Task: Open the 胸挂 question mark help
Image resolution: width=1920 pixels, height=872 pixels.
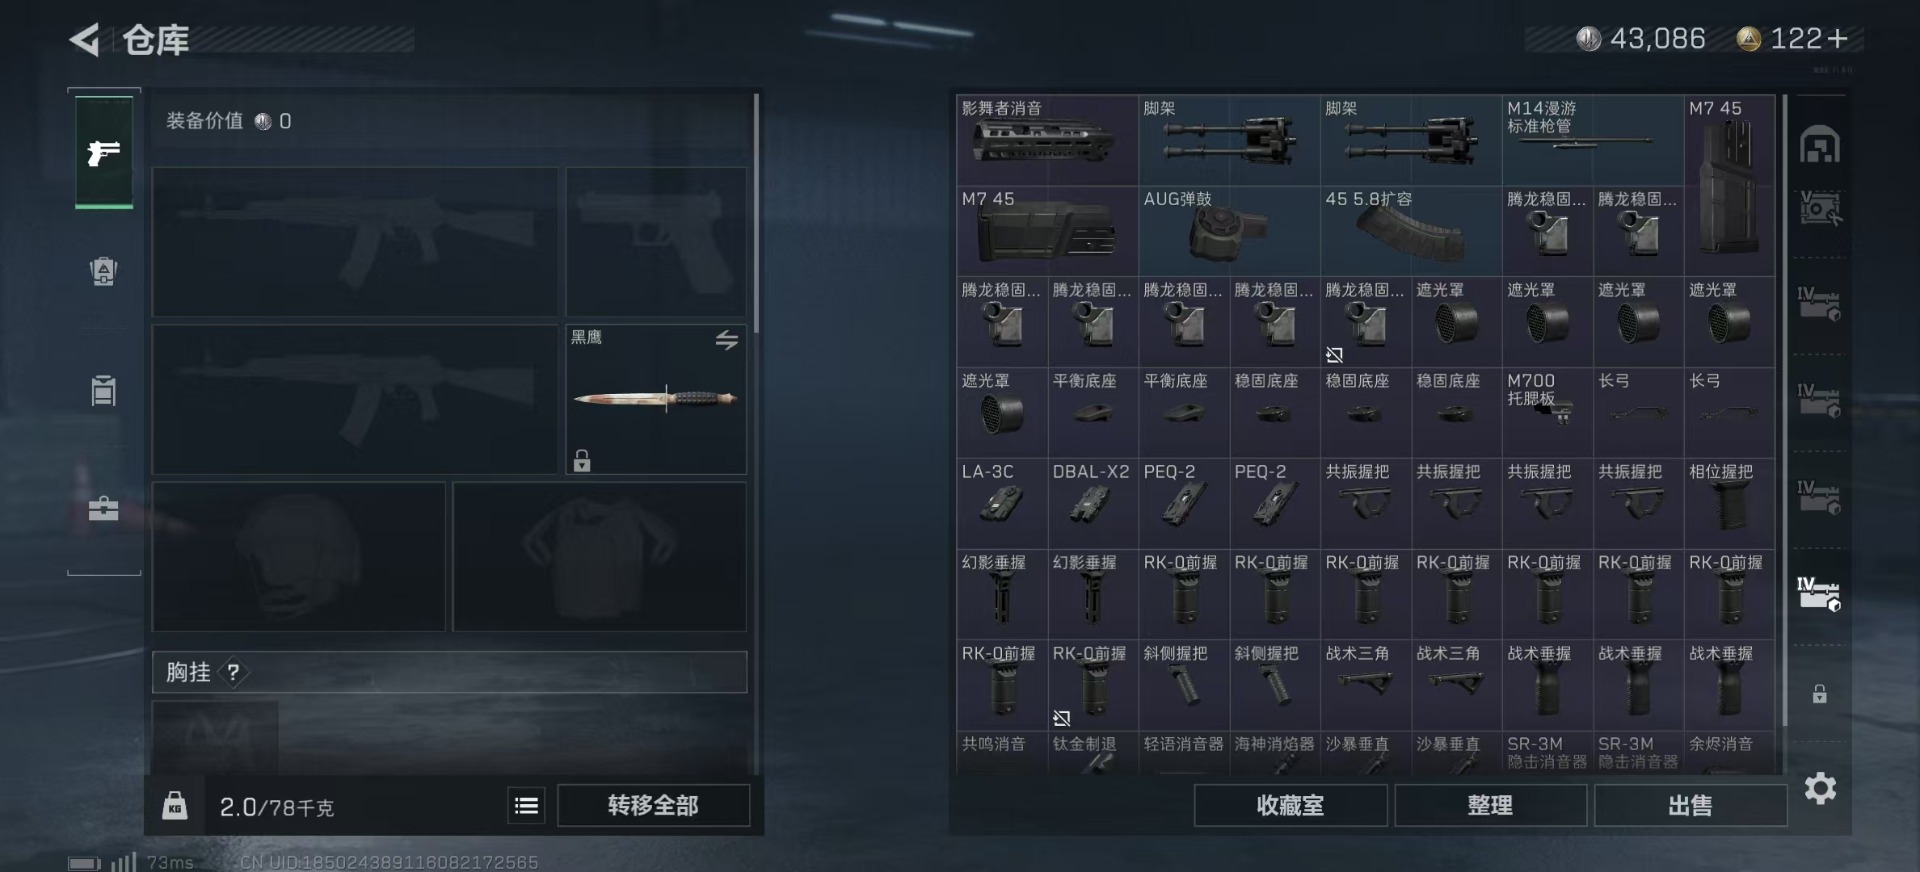Action: [233, 672]
